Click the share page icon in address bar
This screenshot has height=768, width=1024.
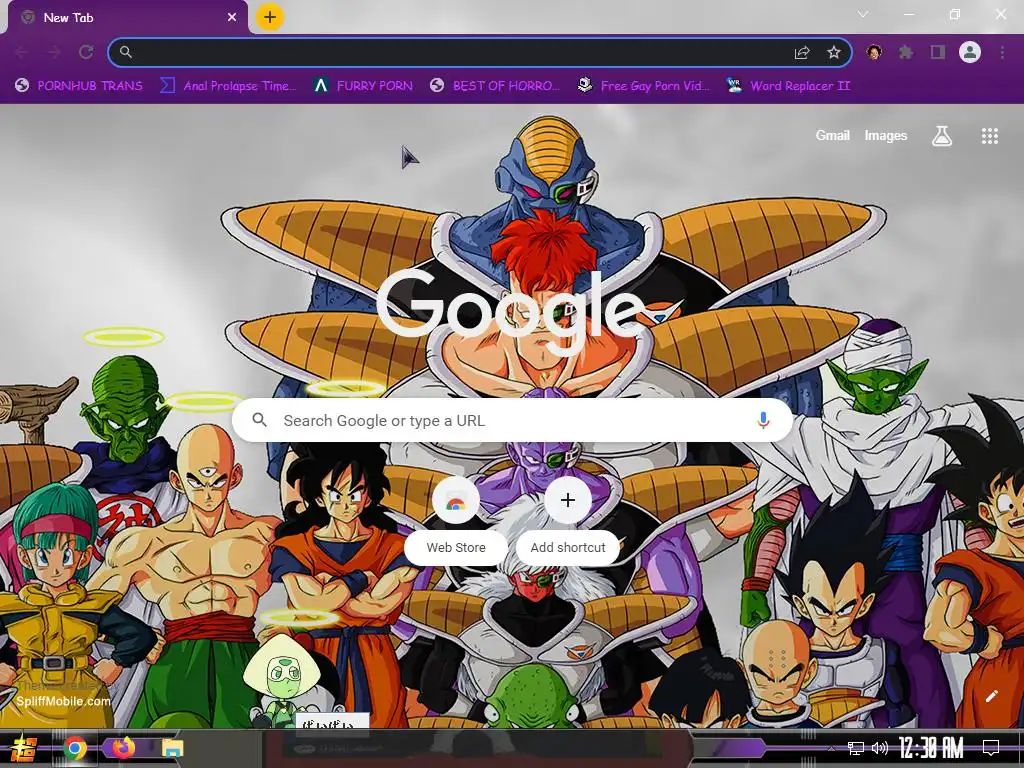tap(802, 52)
